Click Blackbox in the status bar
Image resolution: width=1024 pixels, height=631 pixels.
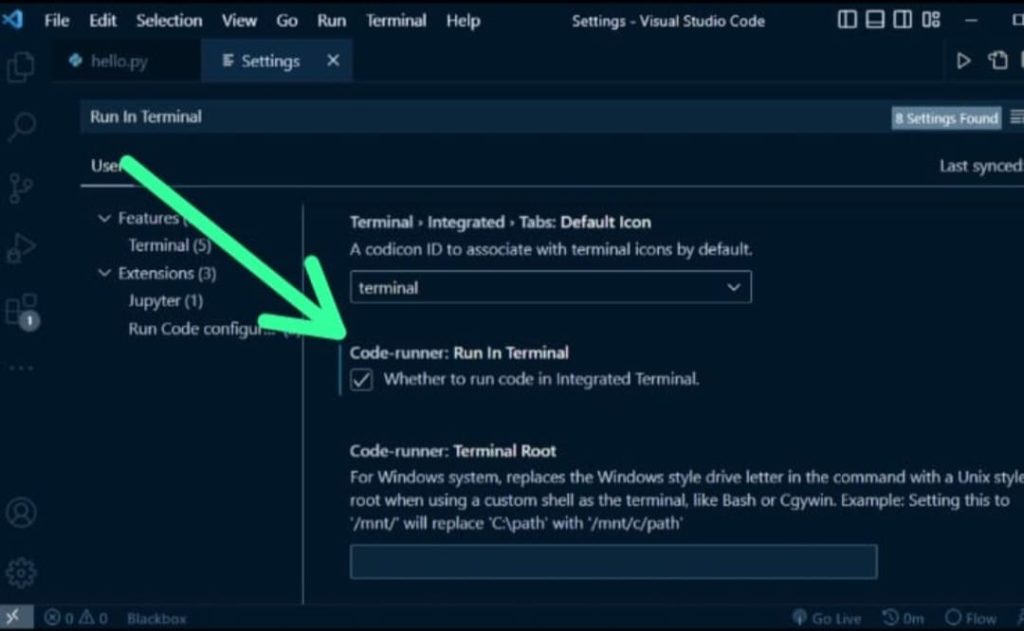click(x=157, y=618)
